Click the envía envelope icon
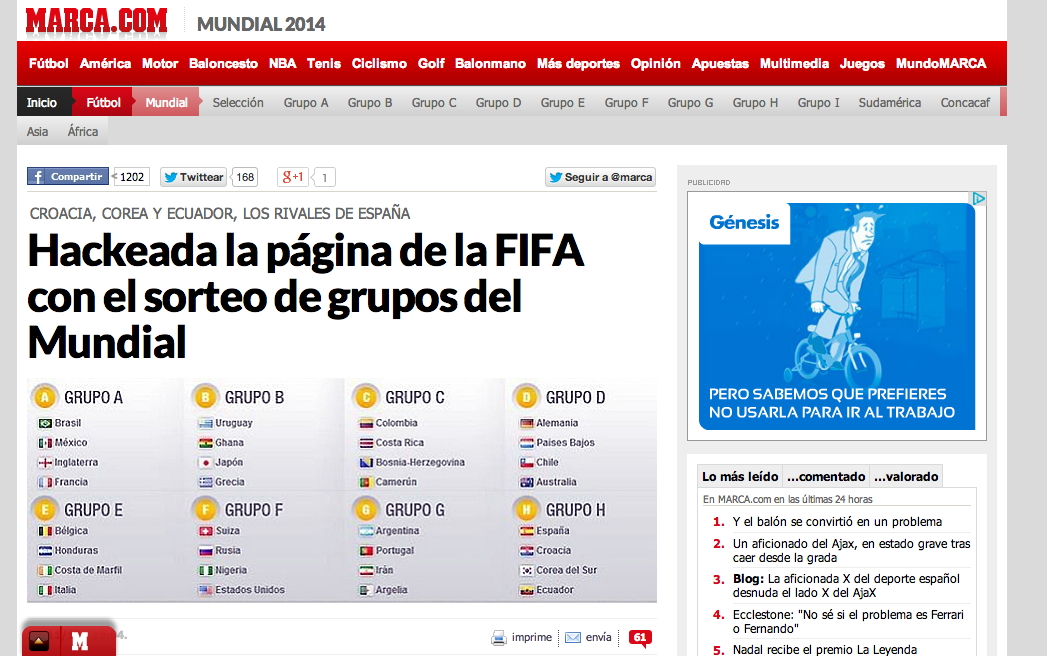1047x656 pixels. point(573,637)
